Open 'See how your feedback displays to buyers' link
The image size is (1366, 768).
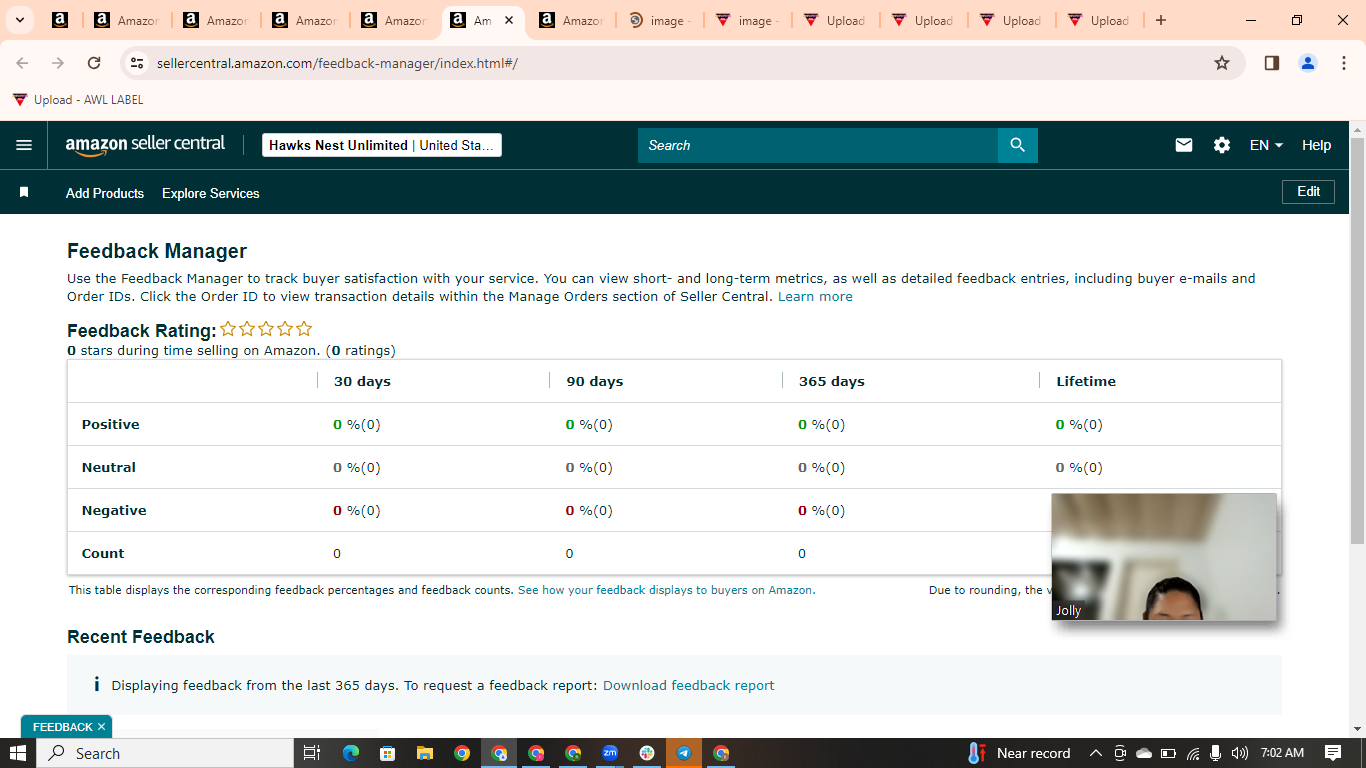point(666,590)
